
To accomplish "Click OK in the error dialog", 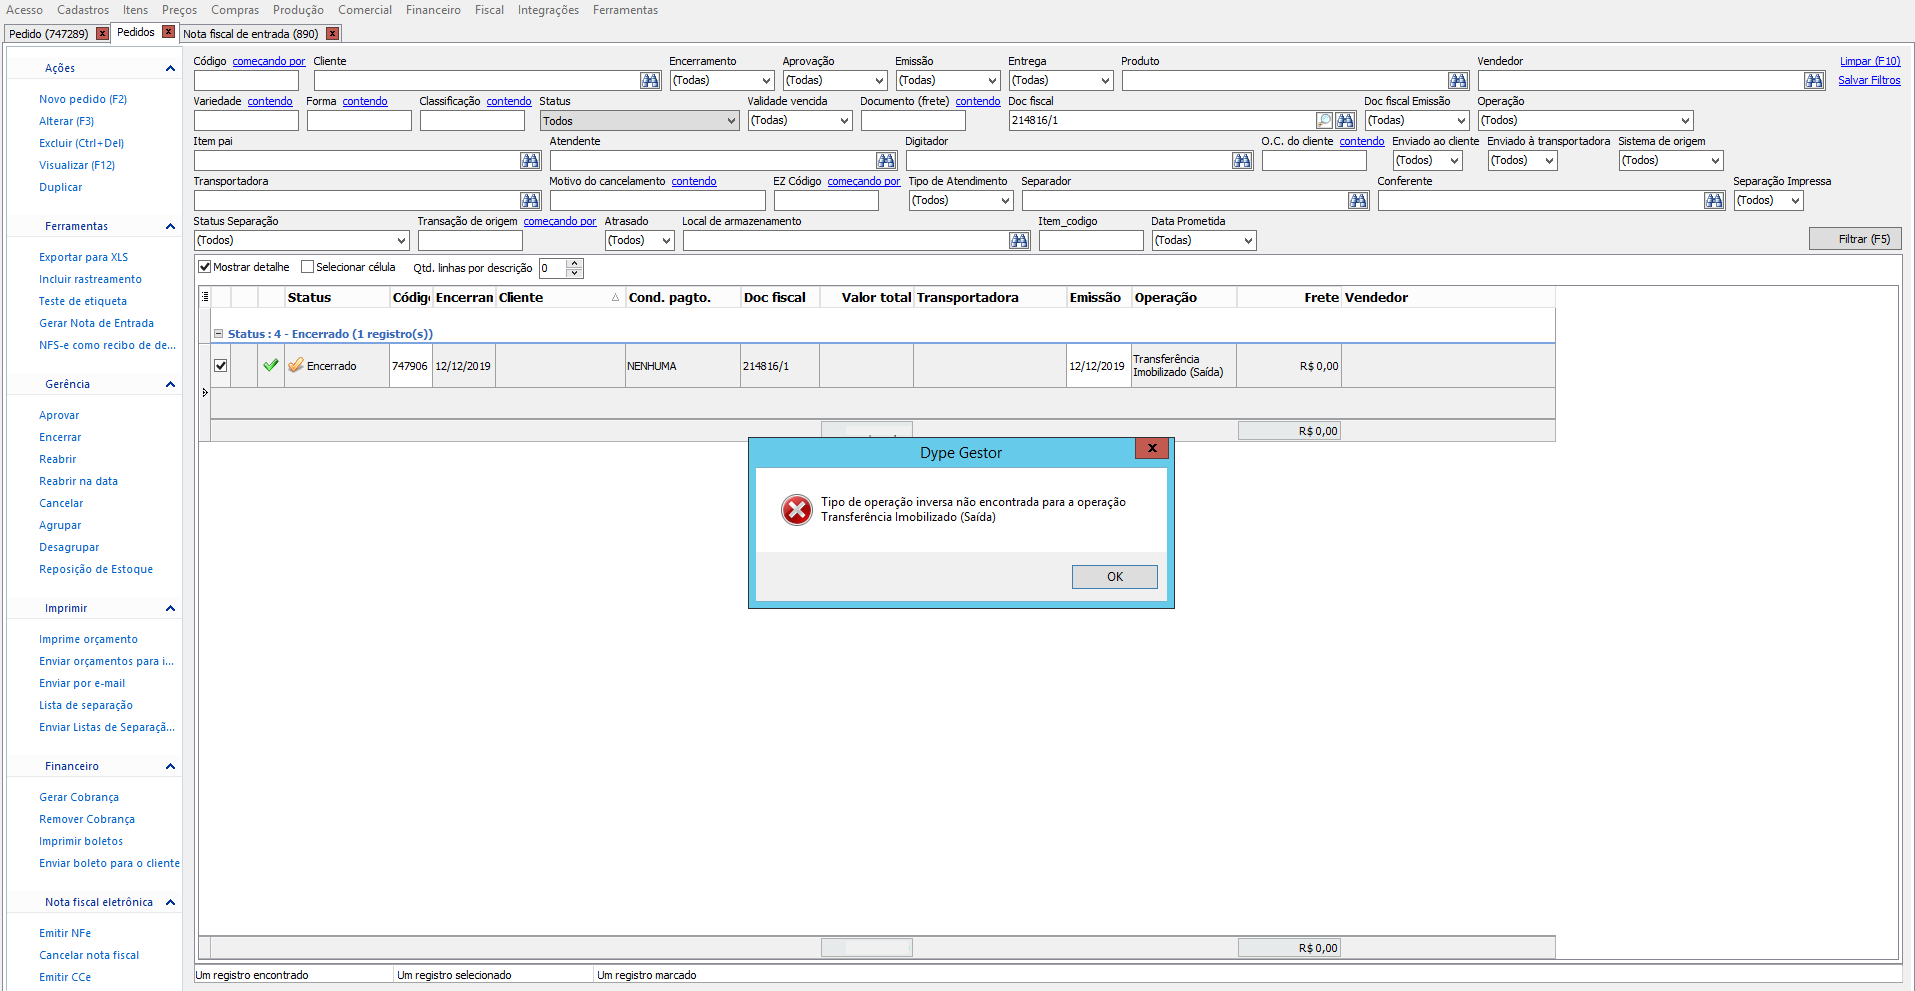I will pyautogui.click(x=1114, y=577).
